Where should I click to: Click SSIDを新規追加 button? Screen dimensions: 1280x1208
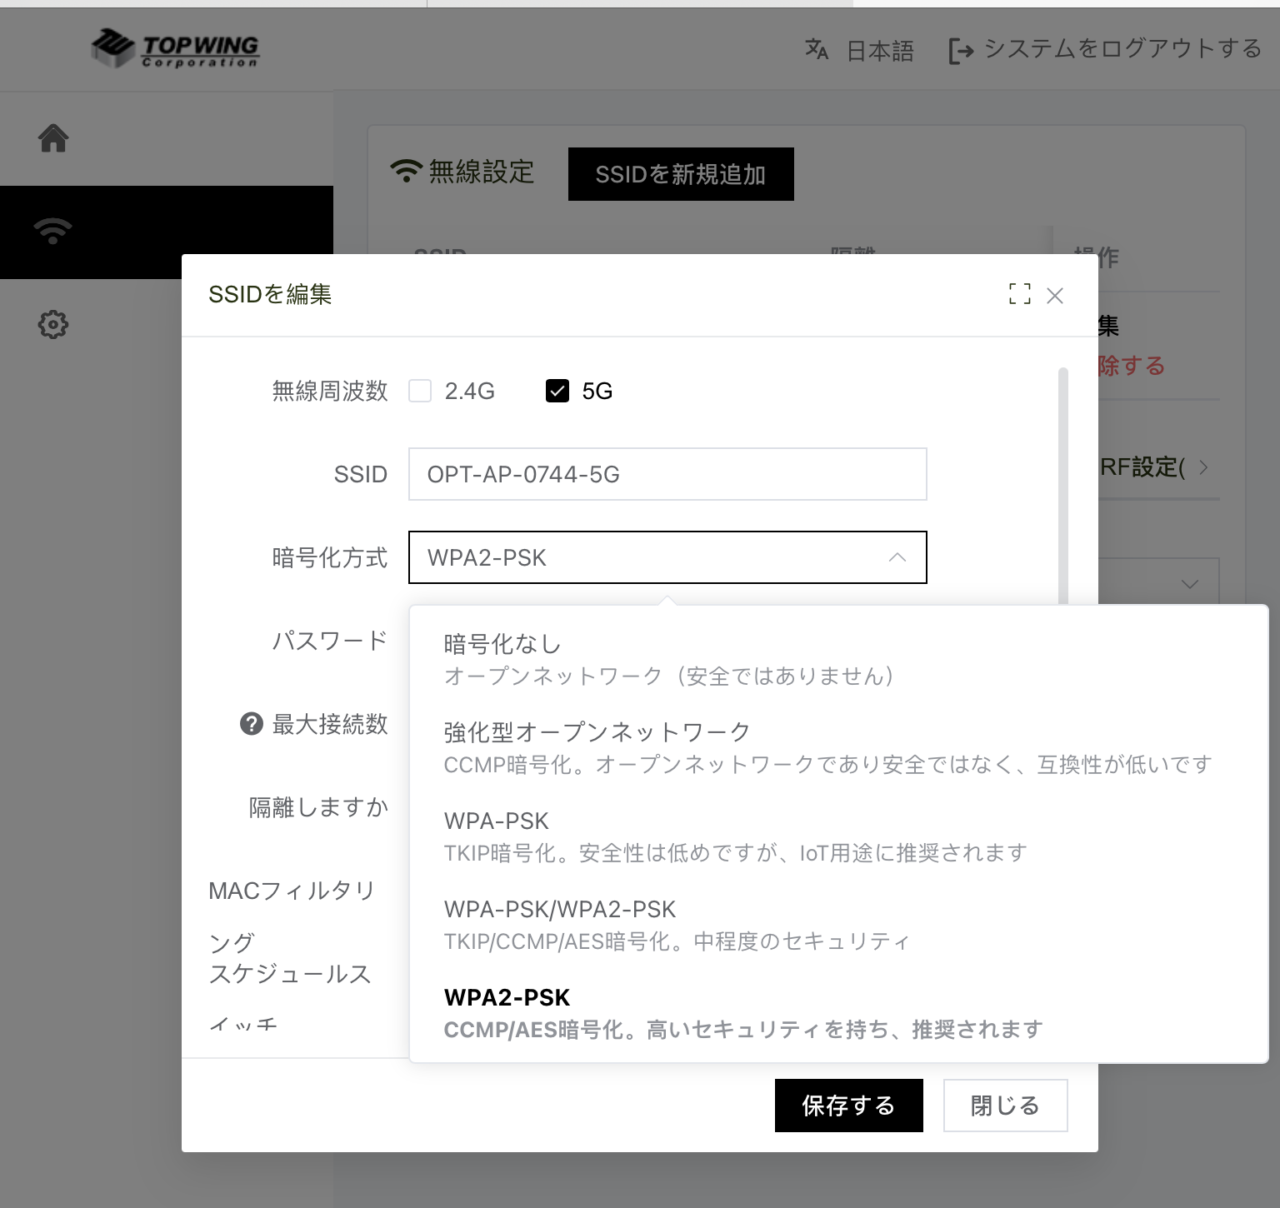click(x=681, y=174)
